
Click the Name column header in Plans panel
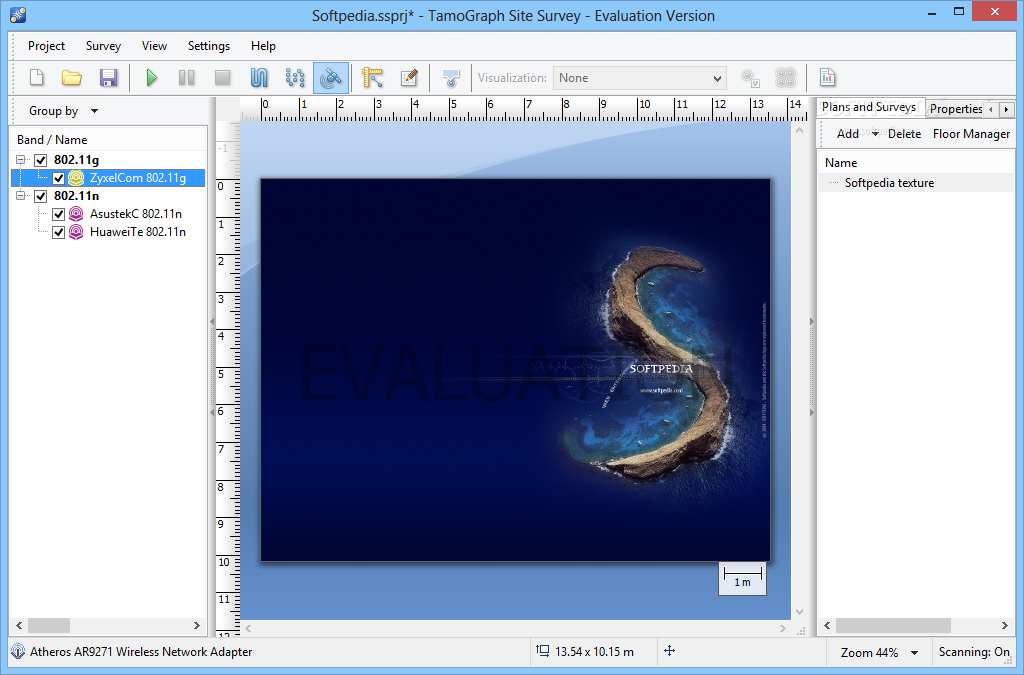click(916, 163)
